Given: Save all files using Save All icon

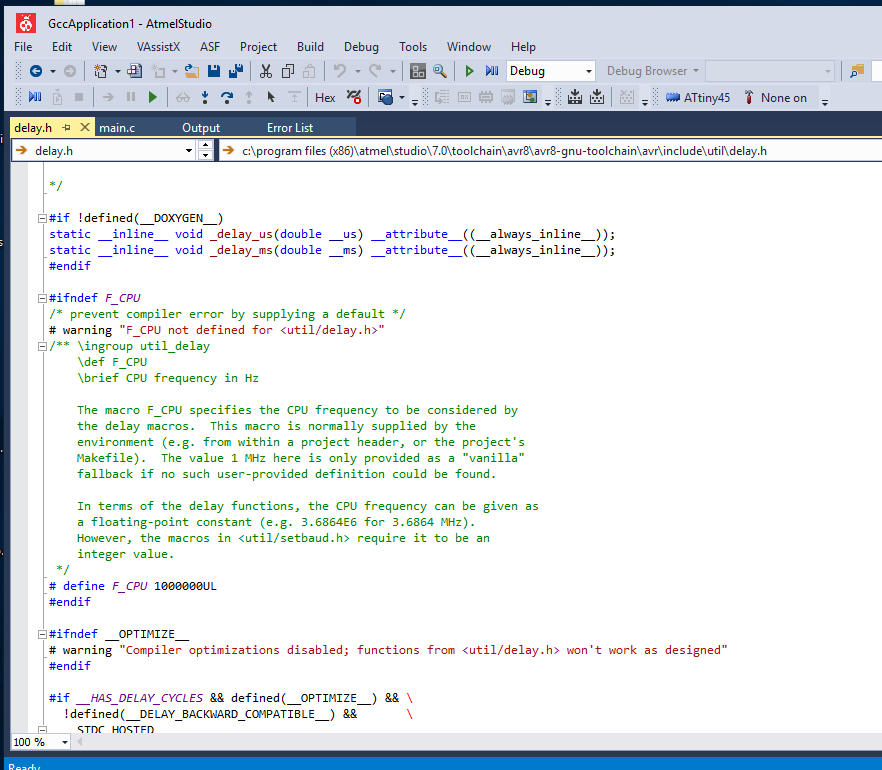Looking at the screenshot, I should pyautogui.click(x=234, y=71).
